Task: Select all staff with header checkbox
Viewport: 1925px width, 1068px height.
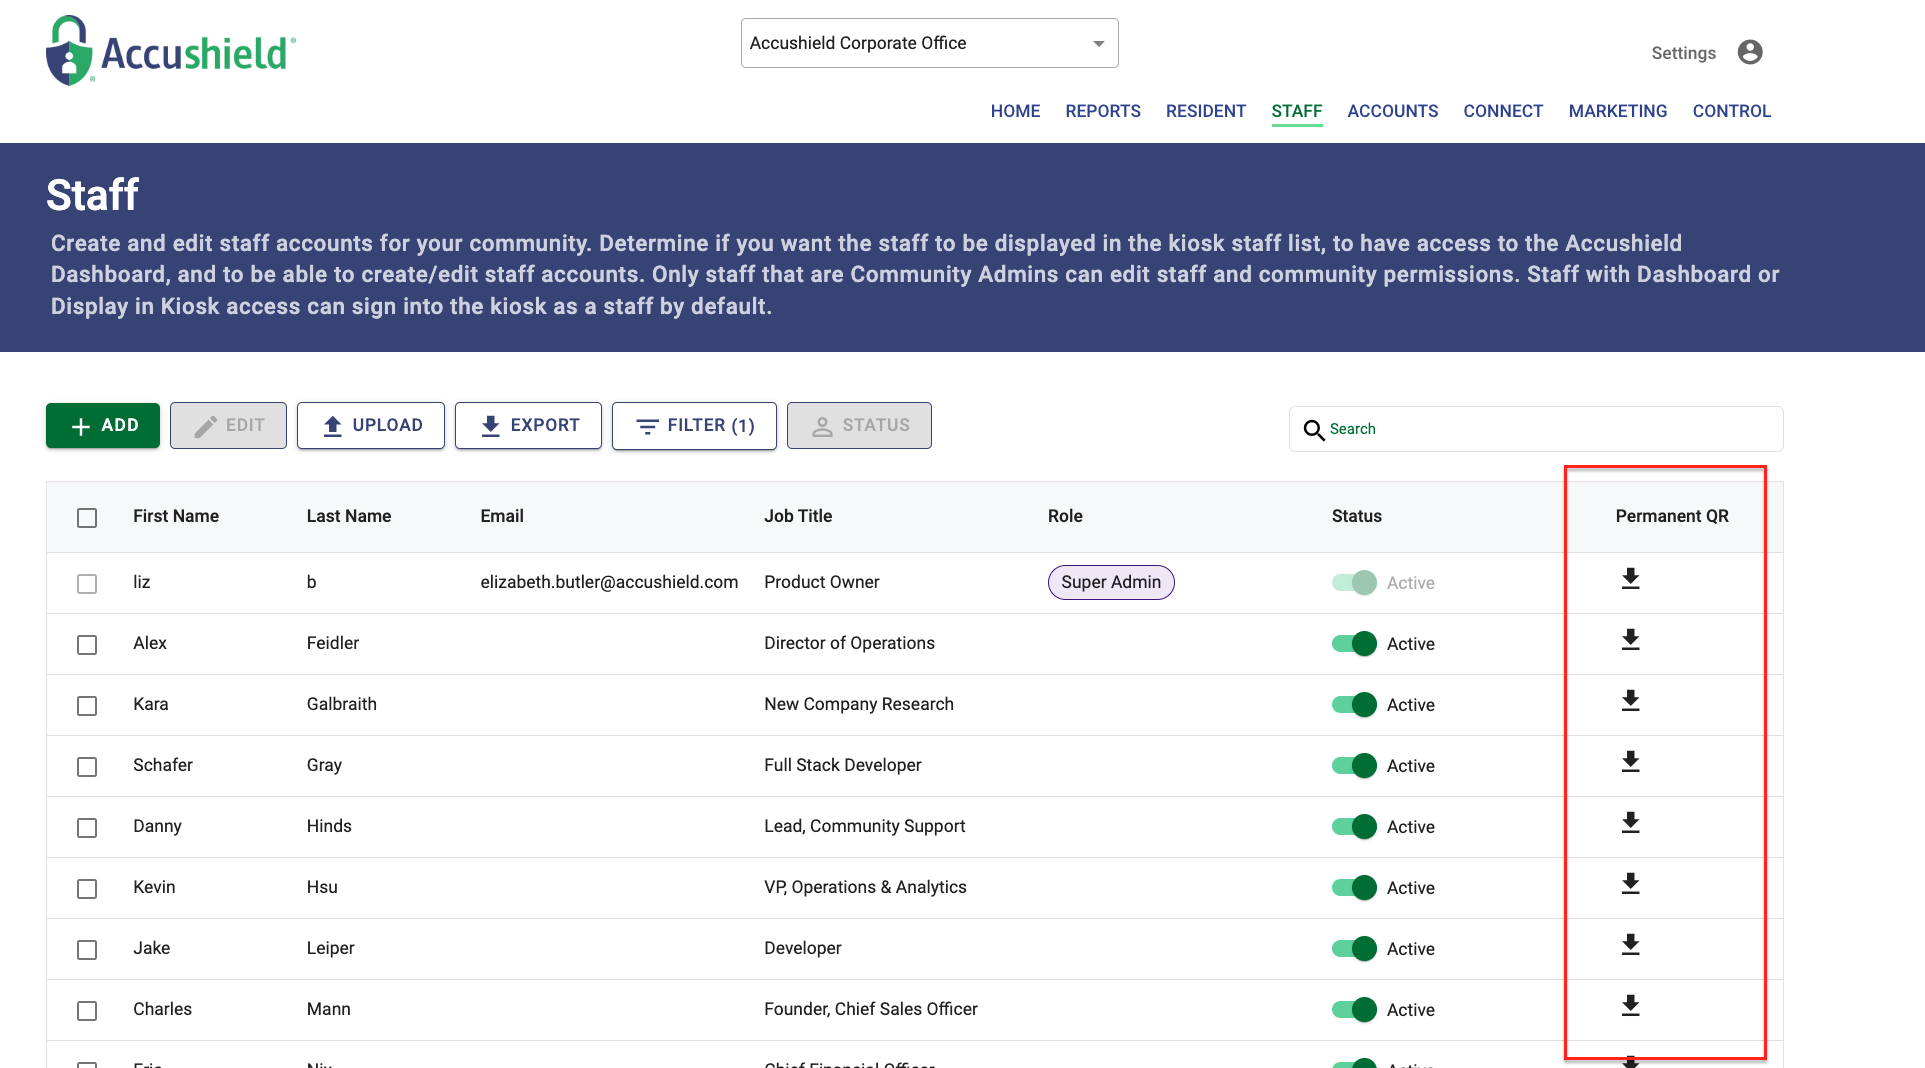Action: tap(87, 518)
